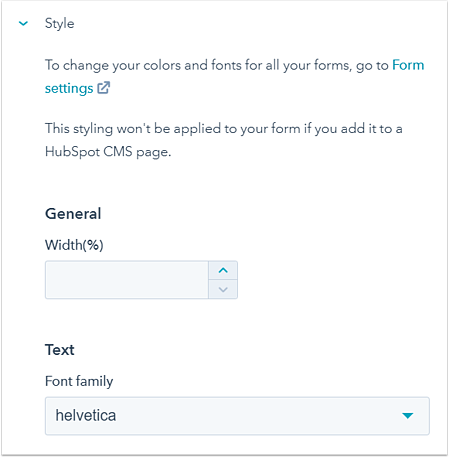Select the helvetica value text

coord(86,416)
